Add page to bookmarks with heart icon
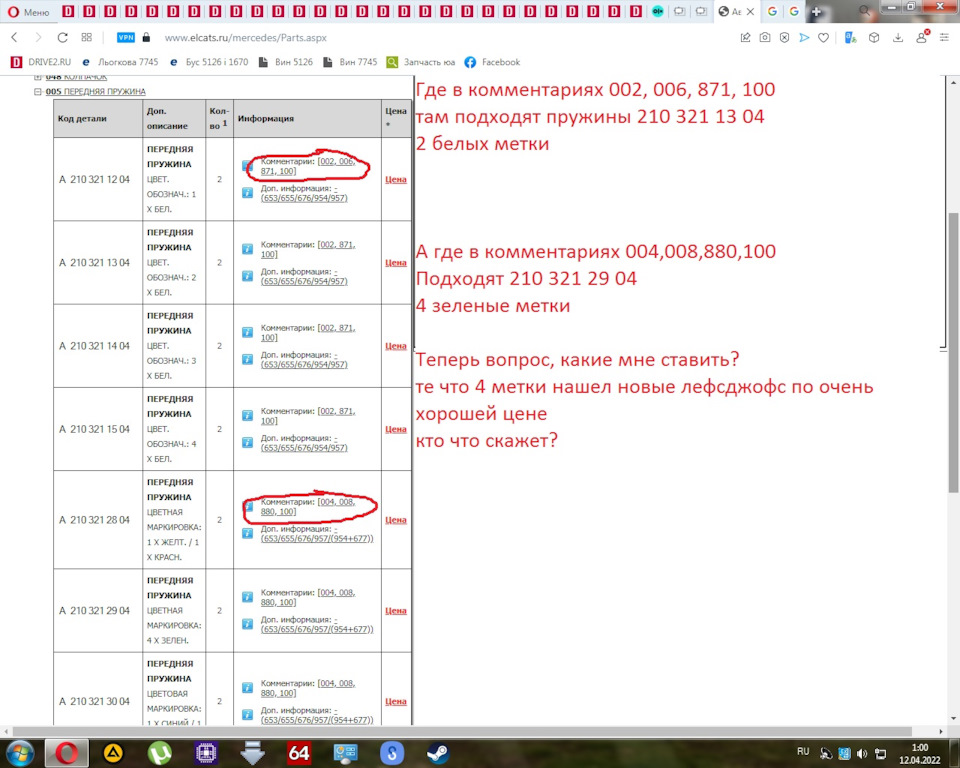This screenshot has width=960, height=768. tap(823, 37)
